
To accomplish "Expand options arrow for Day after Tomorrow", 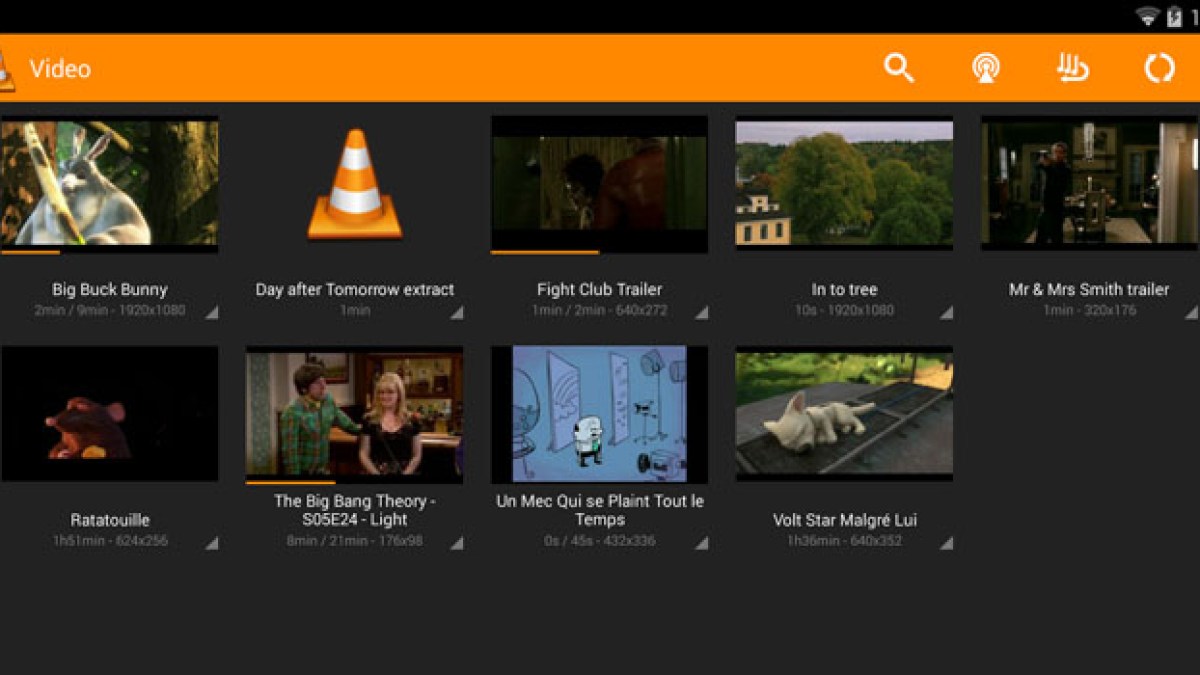I will (457, 313).
